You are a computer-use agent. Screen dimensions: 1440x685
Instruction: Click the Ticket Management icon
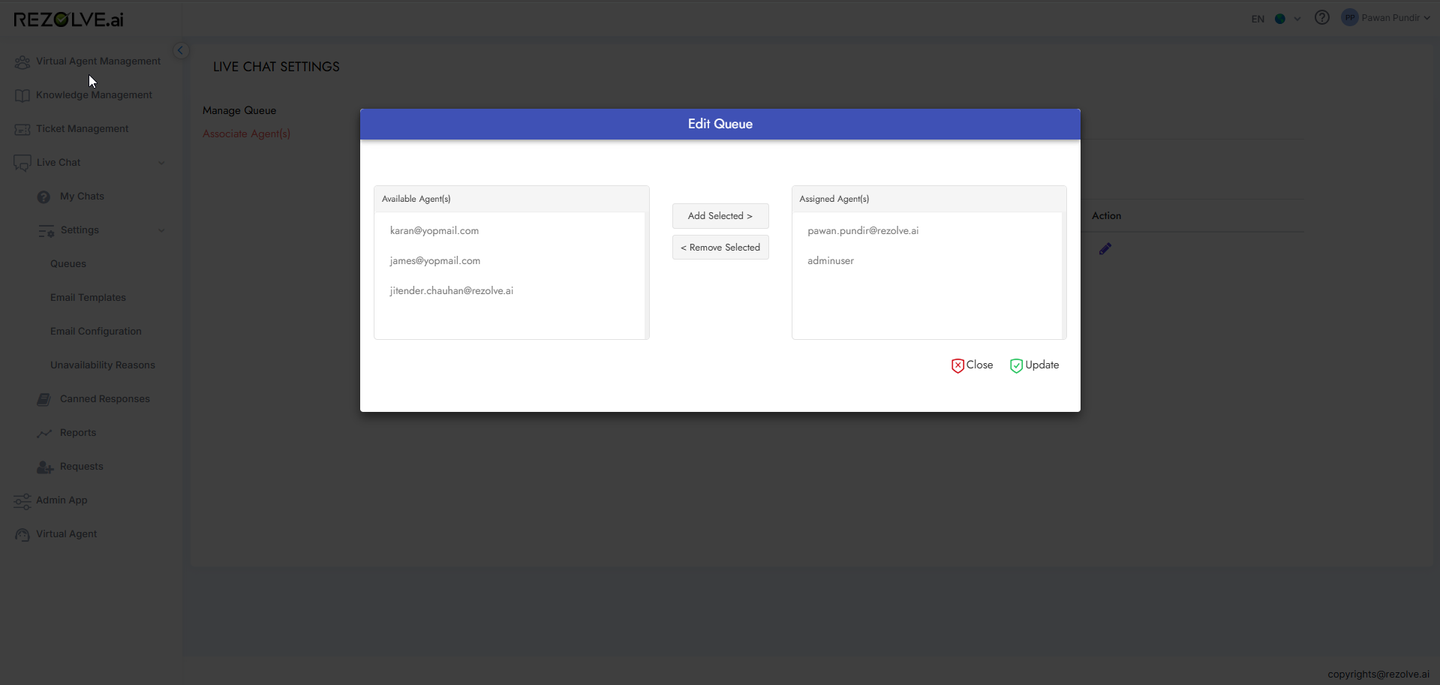(22, 129)
